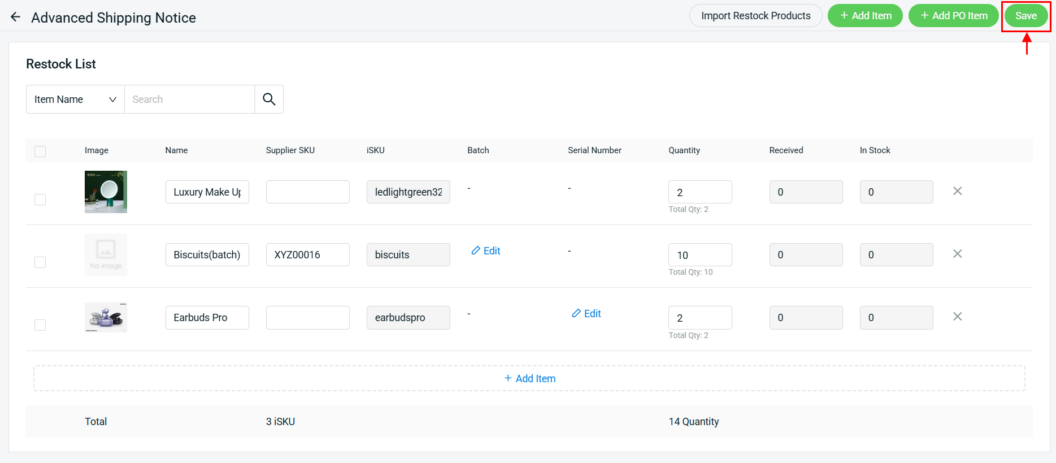Click Import Restock Products button
This screenshot has width=1056, height=463.
point(755,16)
